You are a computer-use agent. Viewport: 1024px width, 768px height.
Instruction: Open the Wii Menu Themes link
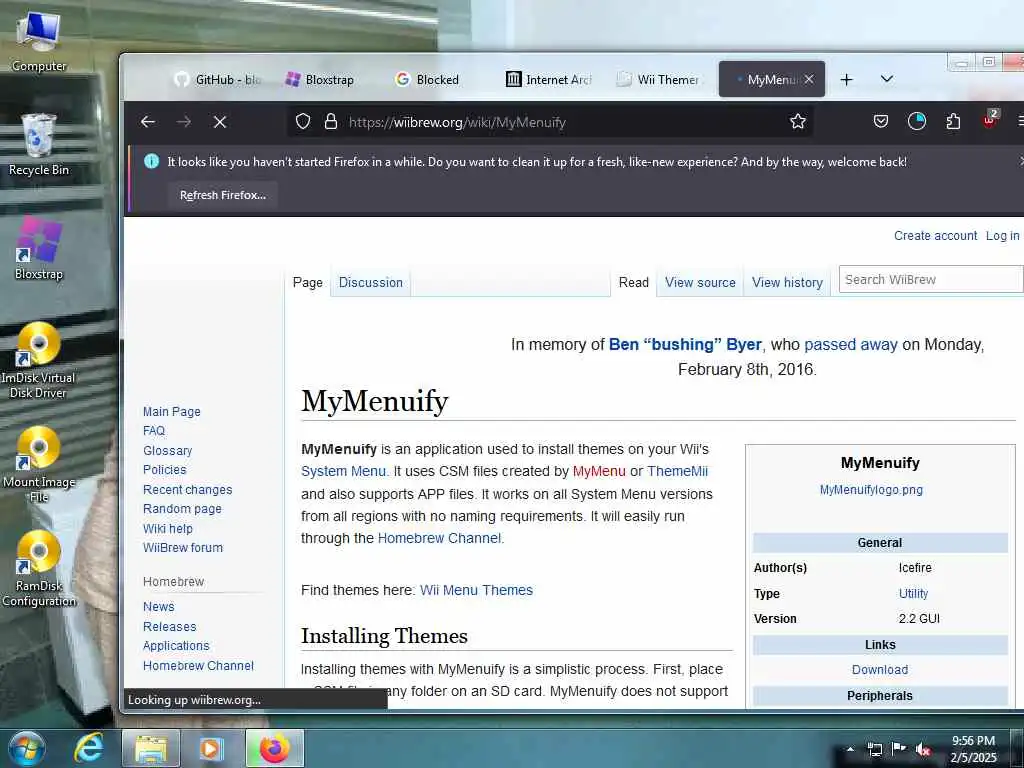coord(476,590)
